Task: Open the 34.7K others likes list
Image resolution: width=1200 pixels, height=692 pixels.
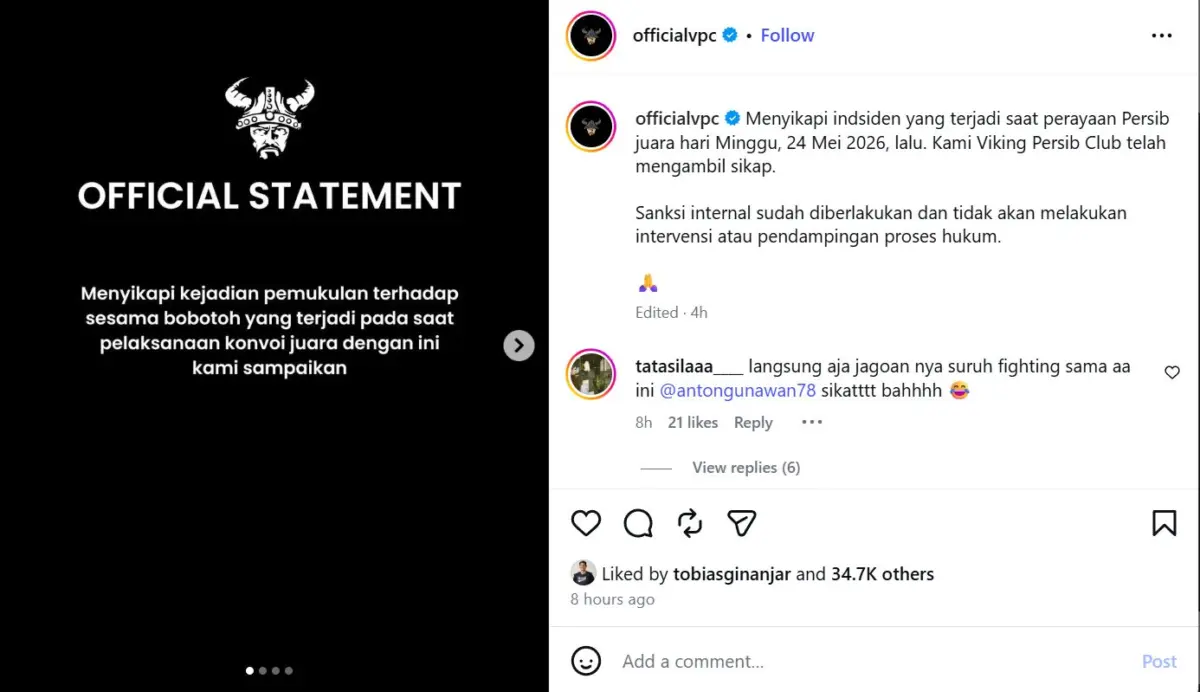Action: 882,574
